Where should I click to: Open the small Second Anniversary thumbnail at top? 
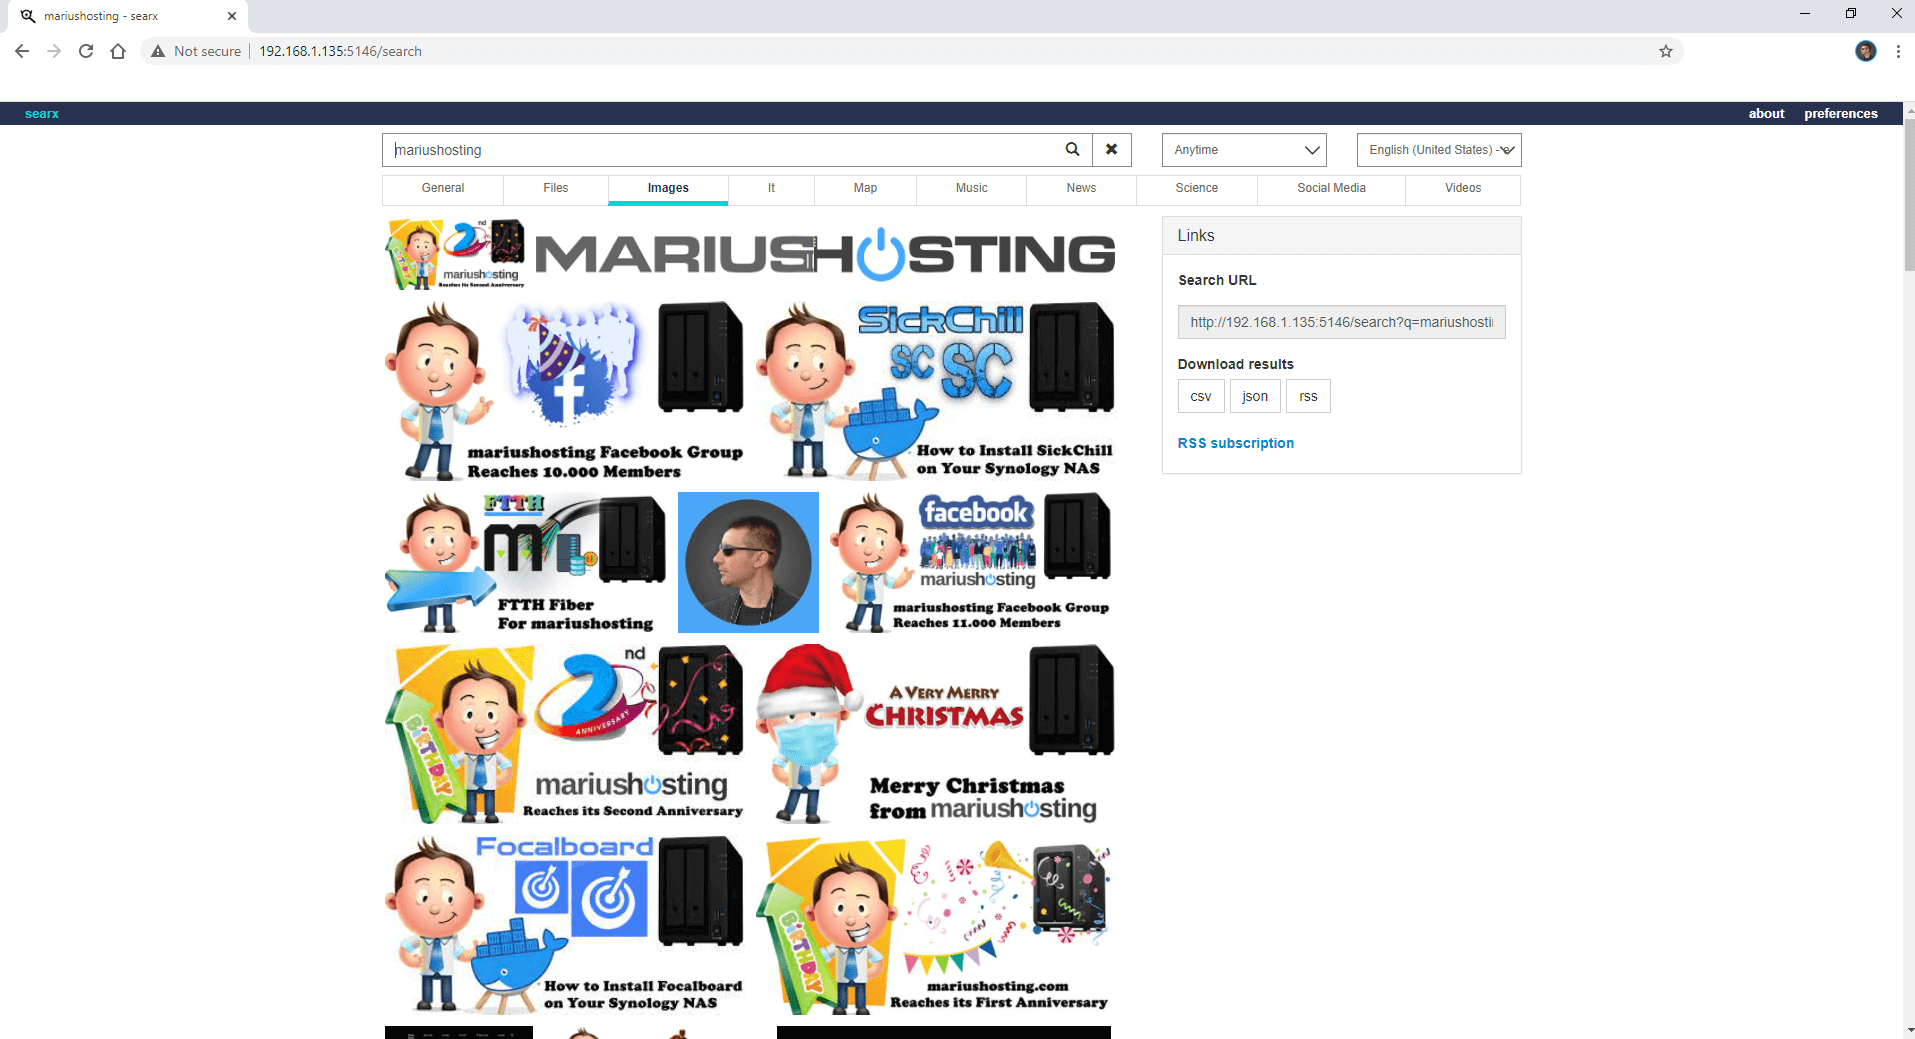coord(456,254)
